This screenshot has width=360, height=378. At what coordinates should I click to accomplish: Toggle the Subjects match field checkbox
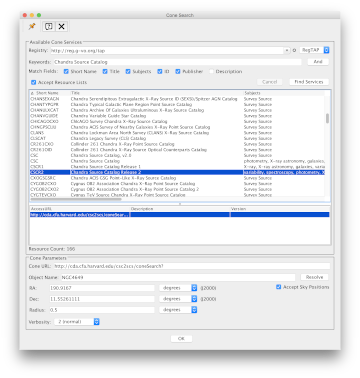128,71
